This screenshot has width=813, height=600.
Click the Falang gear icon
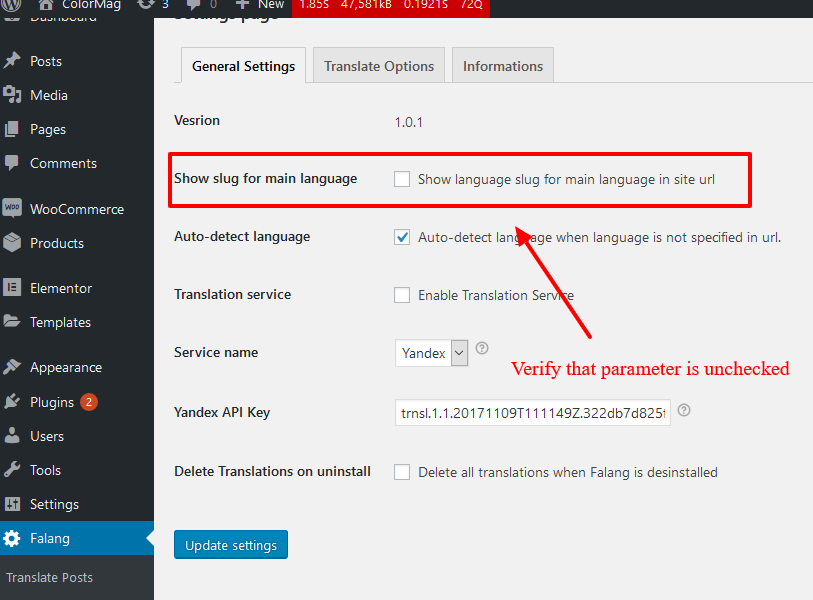pos(11,538)
